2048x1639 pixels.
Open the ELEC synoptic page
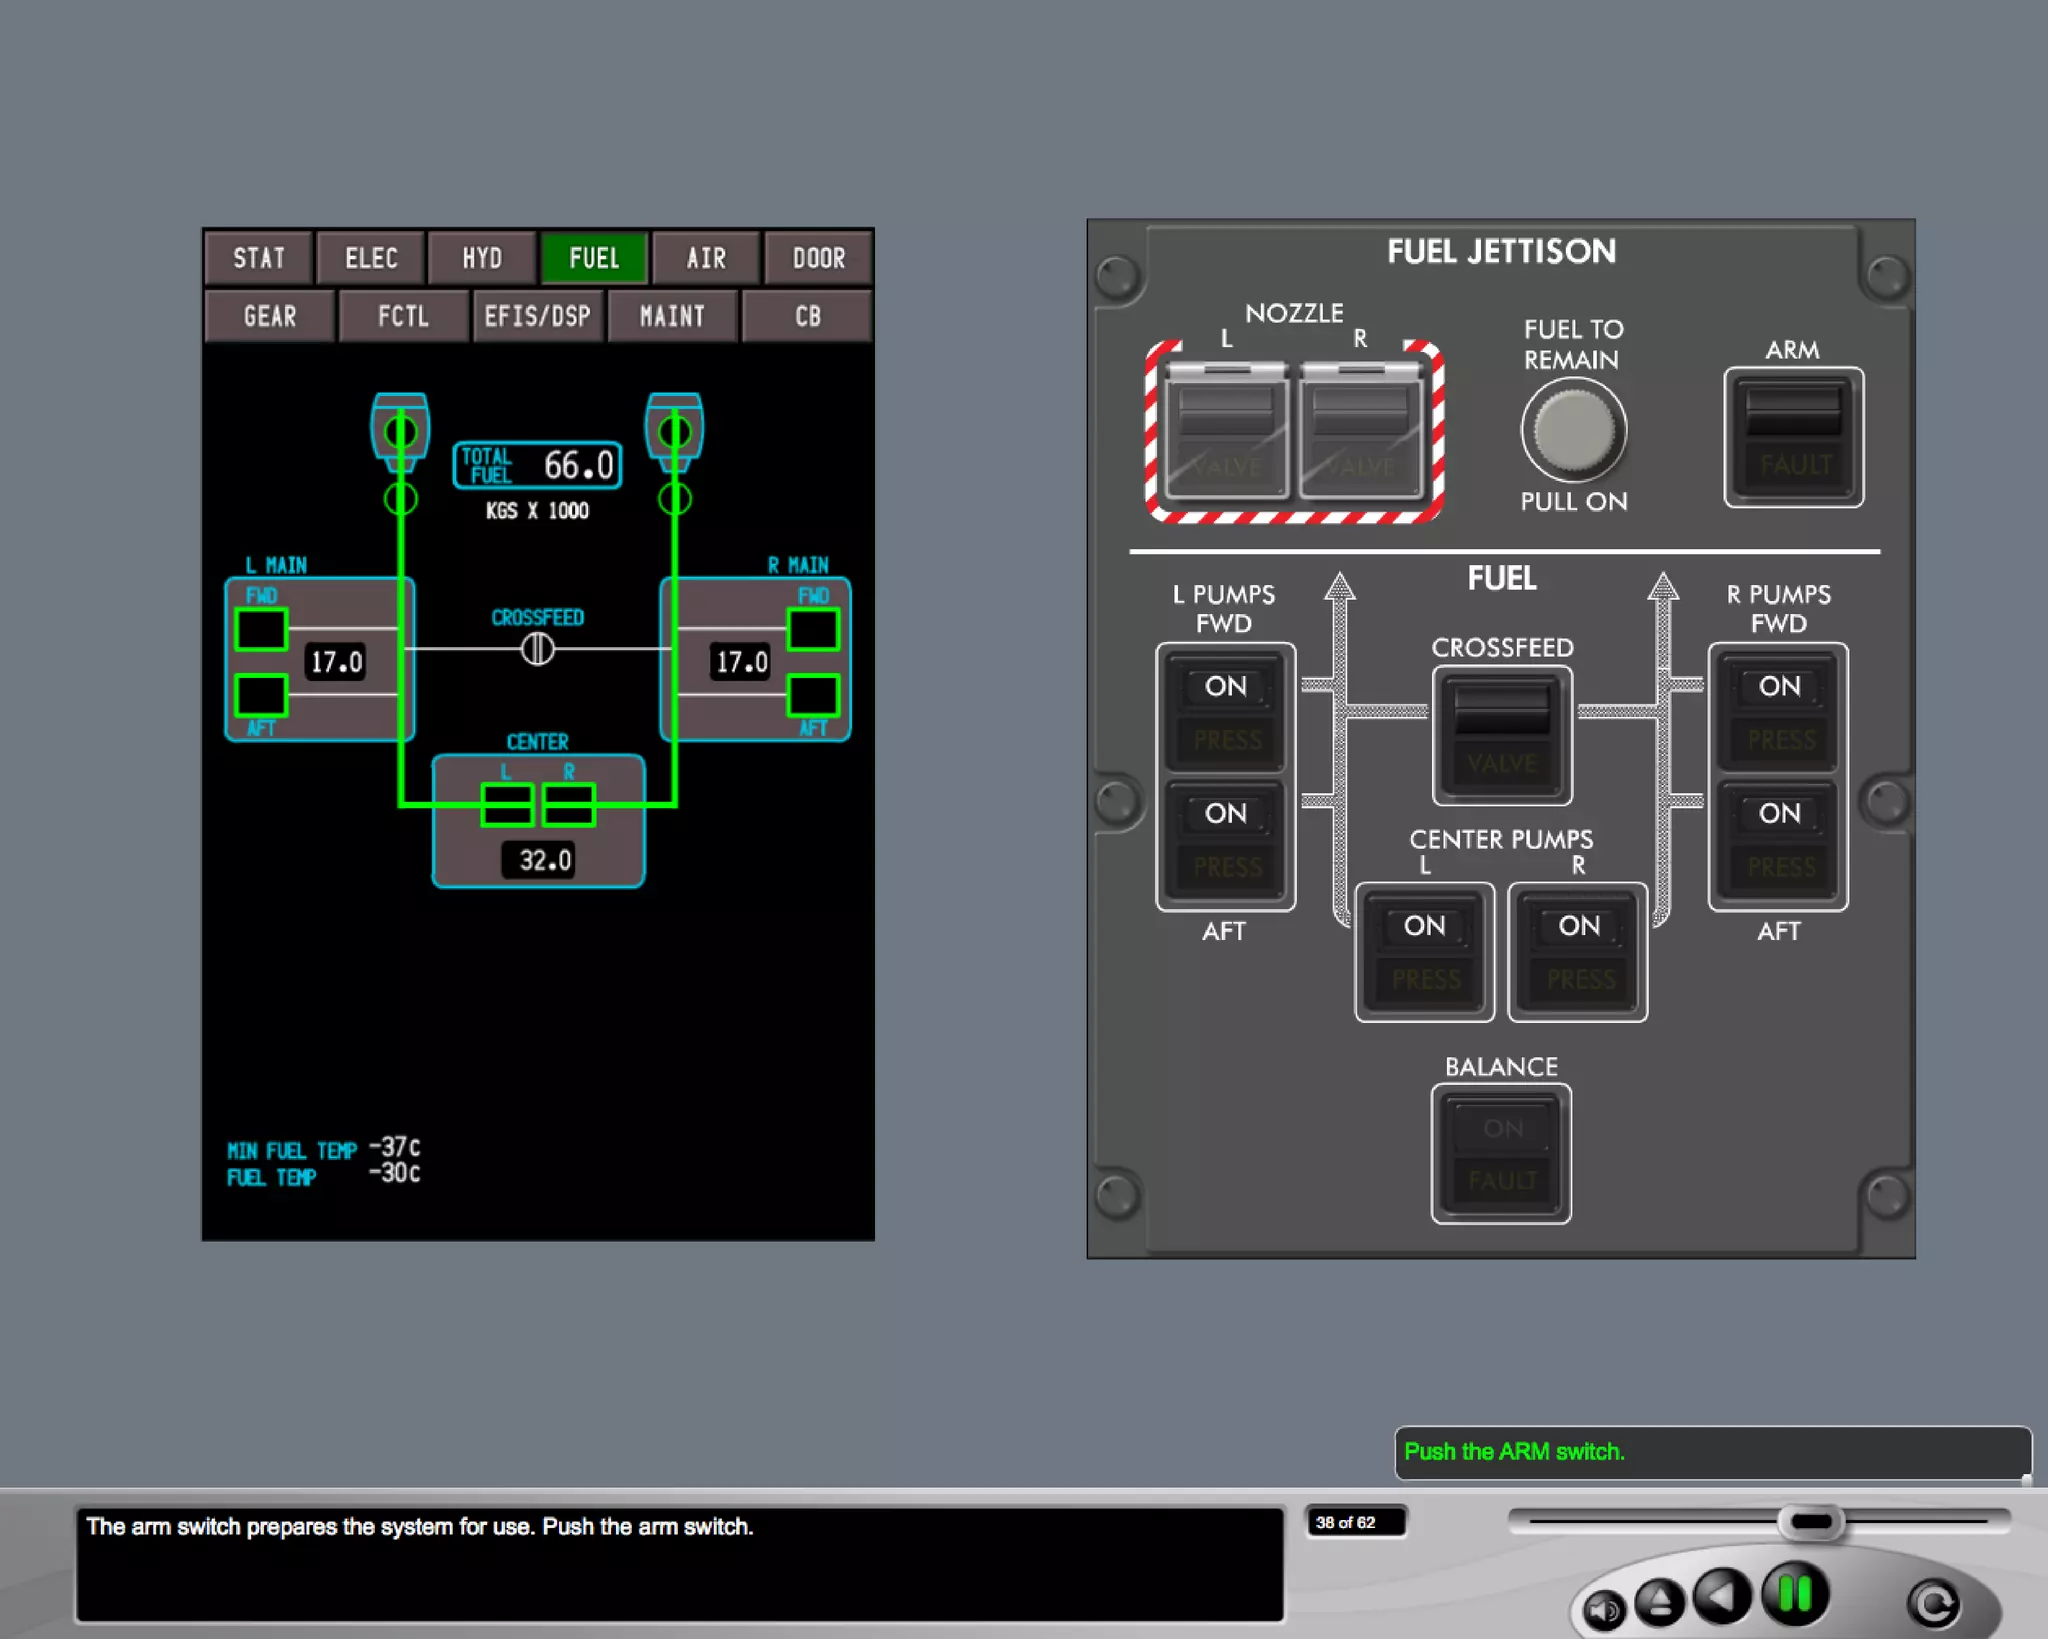[x=371, y=259]
